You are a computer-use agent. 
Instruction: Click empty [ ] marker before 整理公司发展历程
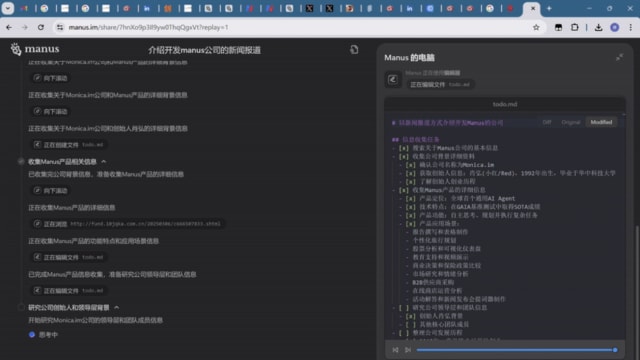[403, 333]
